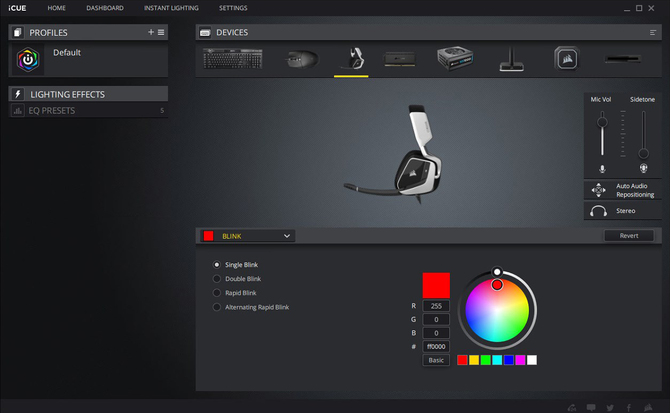Open the INSTANT LIGHTING menu
Viewport: 670px width, 413px height.
click(171, 8)
